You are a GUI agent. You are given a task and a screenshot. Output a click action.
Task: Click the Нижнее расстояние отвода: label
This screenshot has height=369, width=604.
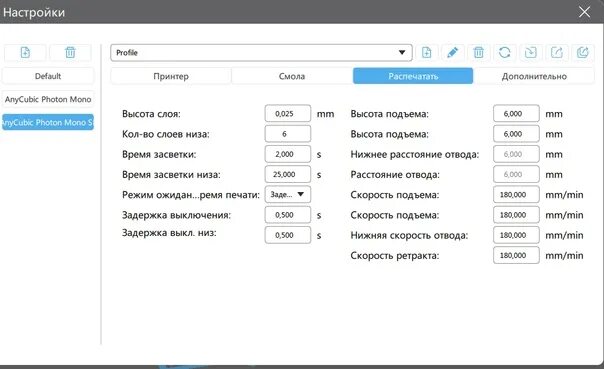pos(415,154)
